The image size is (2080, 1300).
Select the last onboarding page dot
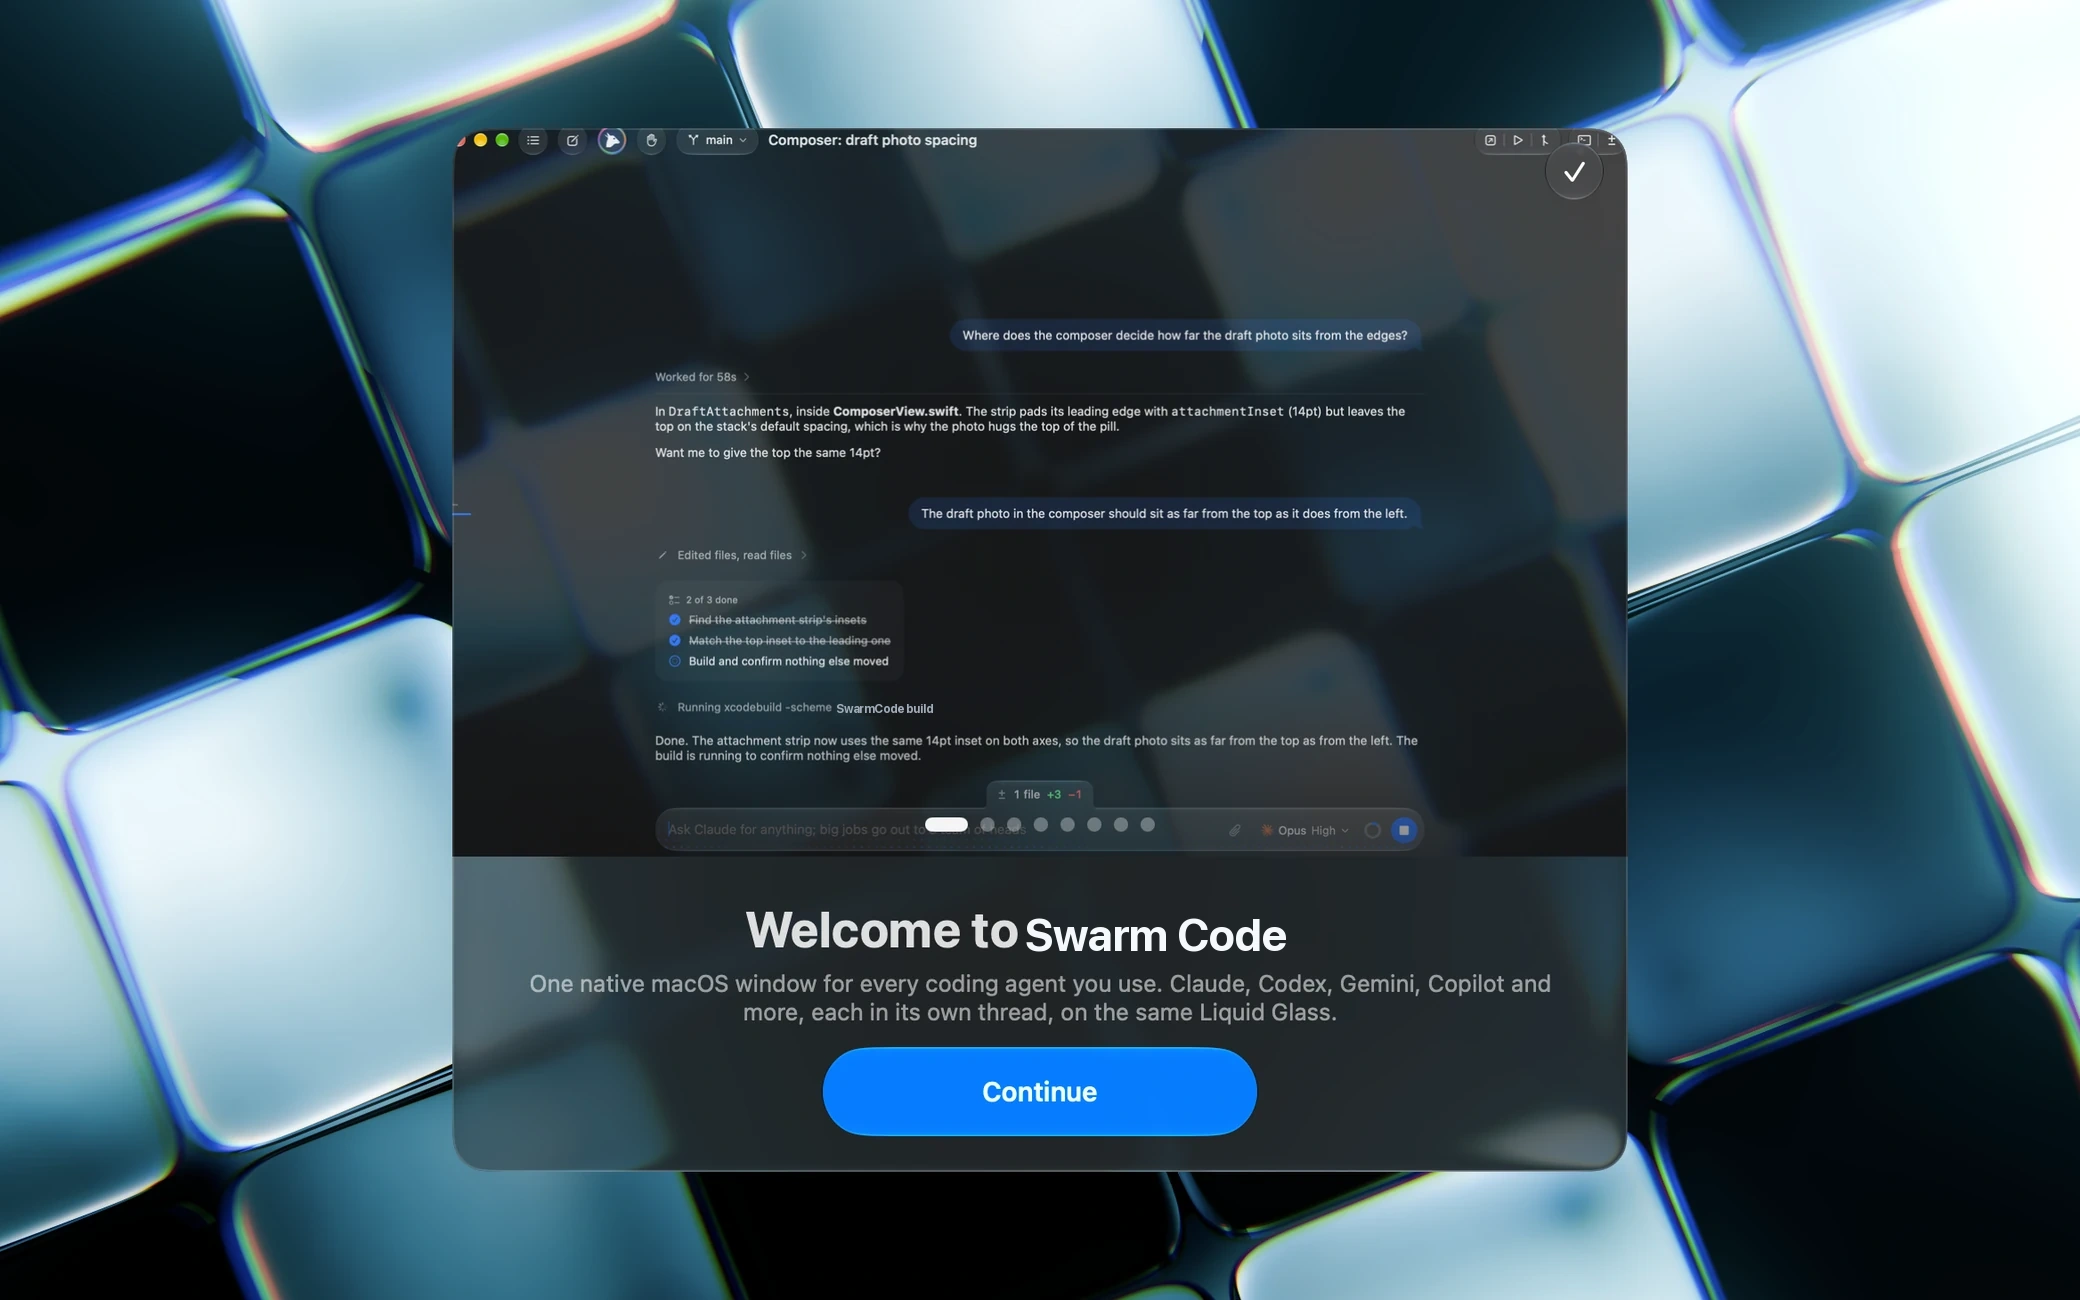pos(1148,824)
